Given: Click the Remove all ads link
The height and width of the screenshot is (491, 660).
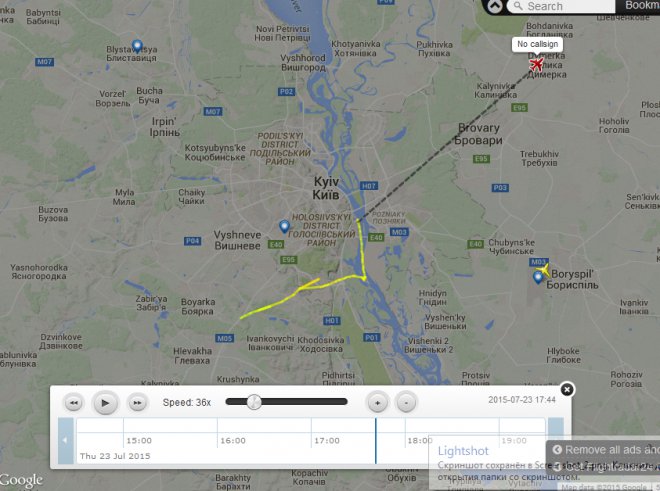Looking at the screenshot, I should click(605, 450).
